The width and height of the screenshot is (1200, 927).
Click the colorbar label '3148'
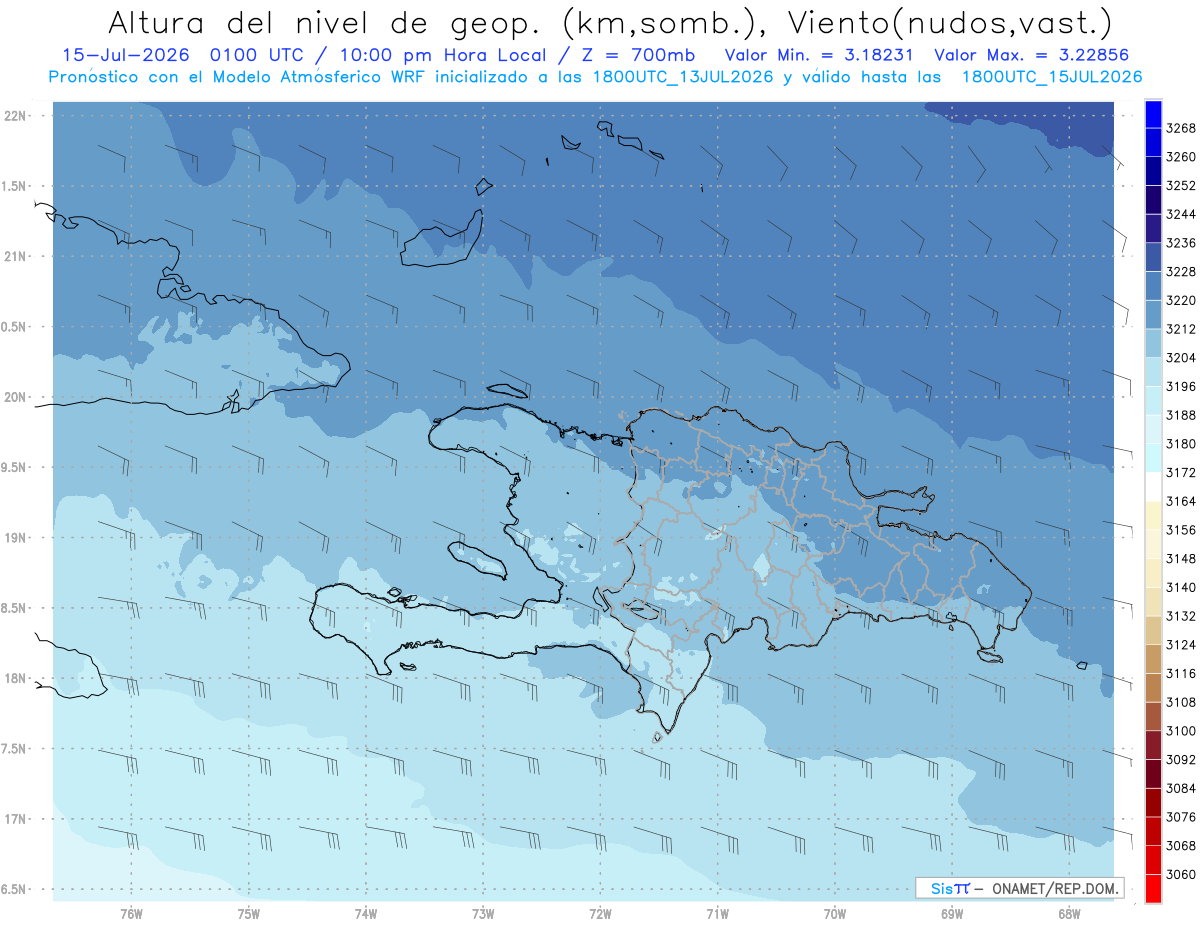[1180, 559]
